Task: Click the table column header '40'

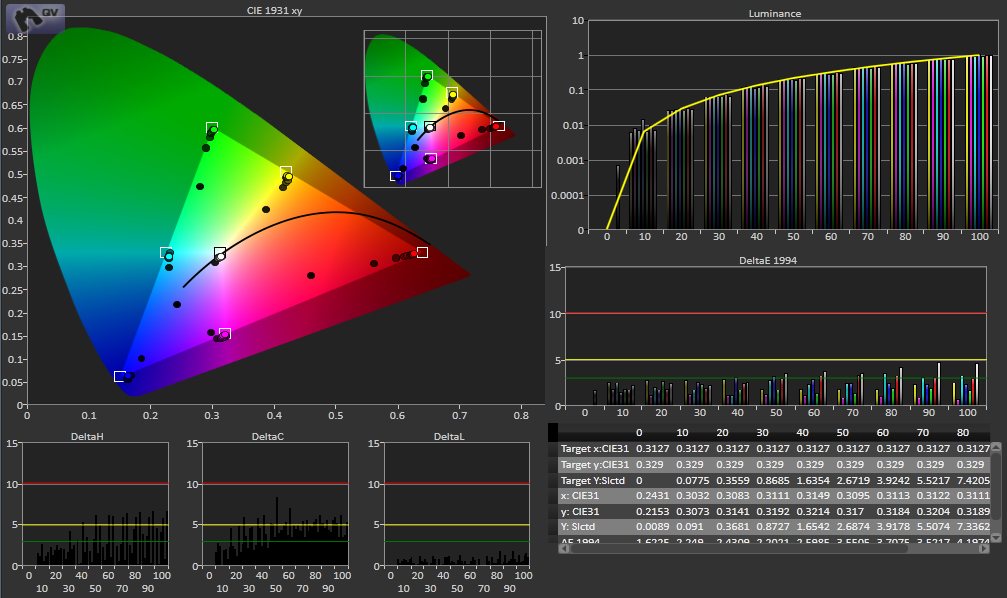Action: point(803,432)
